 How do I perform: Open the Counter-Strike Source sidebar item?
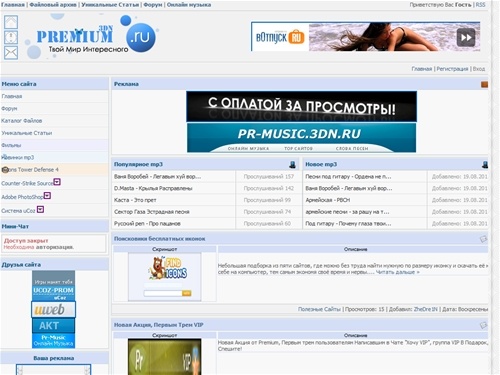(x=27, y=183)
